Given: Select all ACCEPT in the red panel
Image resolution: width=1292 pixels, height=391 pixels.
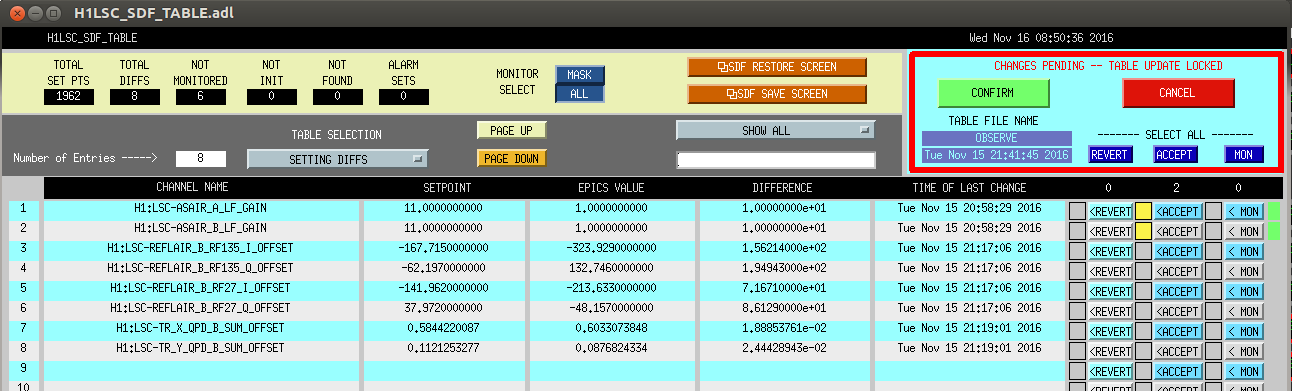Looking at the screenshot, I should coord(1175,155).
